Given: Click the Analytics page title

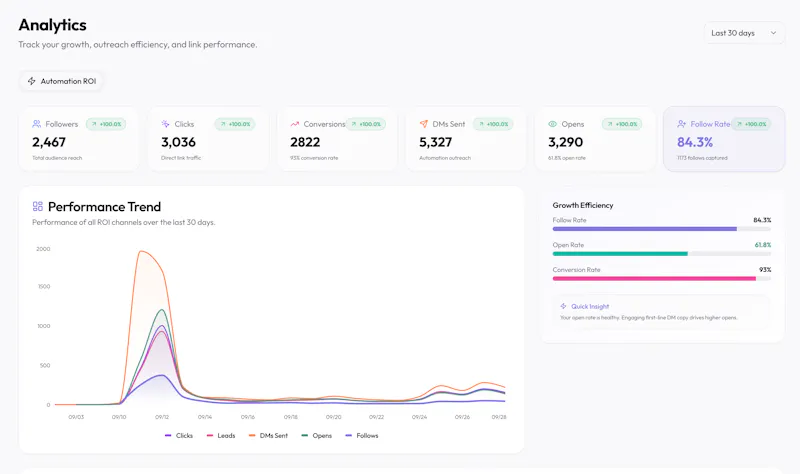Looking at the screenshot, I should tap(53, 25).
